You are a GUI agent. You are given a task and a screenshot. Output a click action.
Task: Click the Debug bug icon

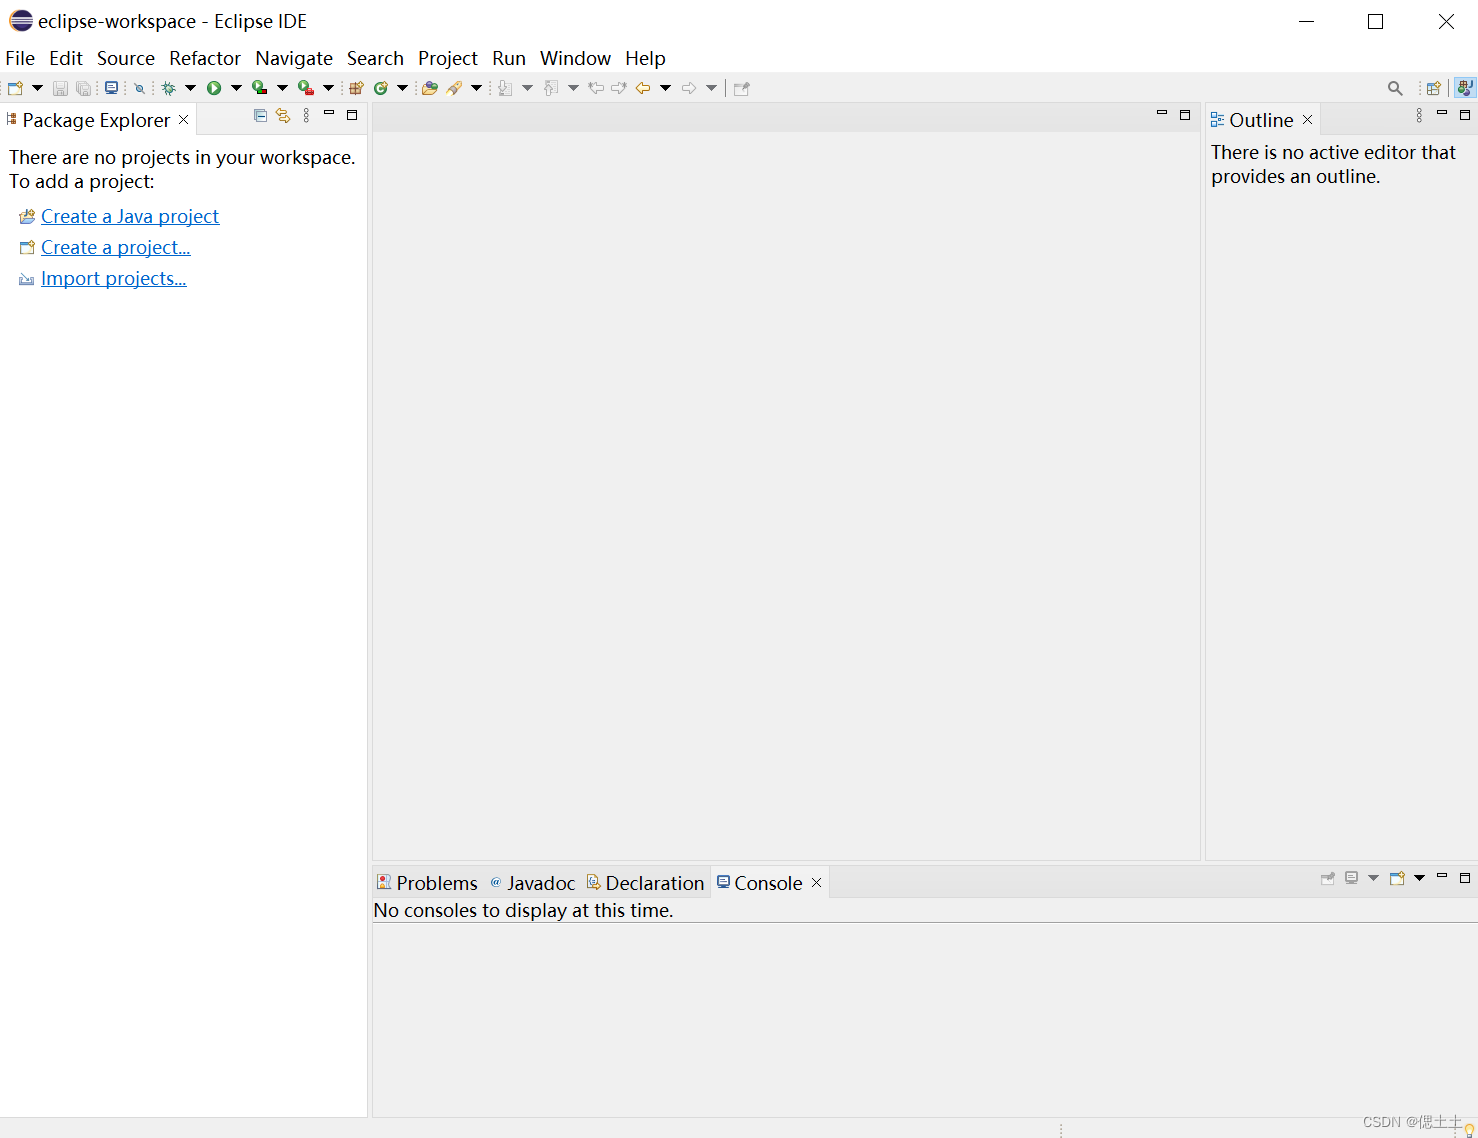(168, 88)
